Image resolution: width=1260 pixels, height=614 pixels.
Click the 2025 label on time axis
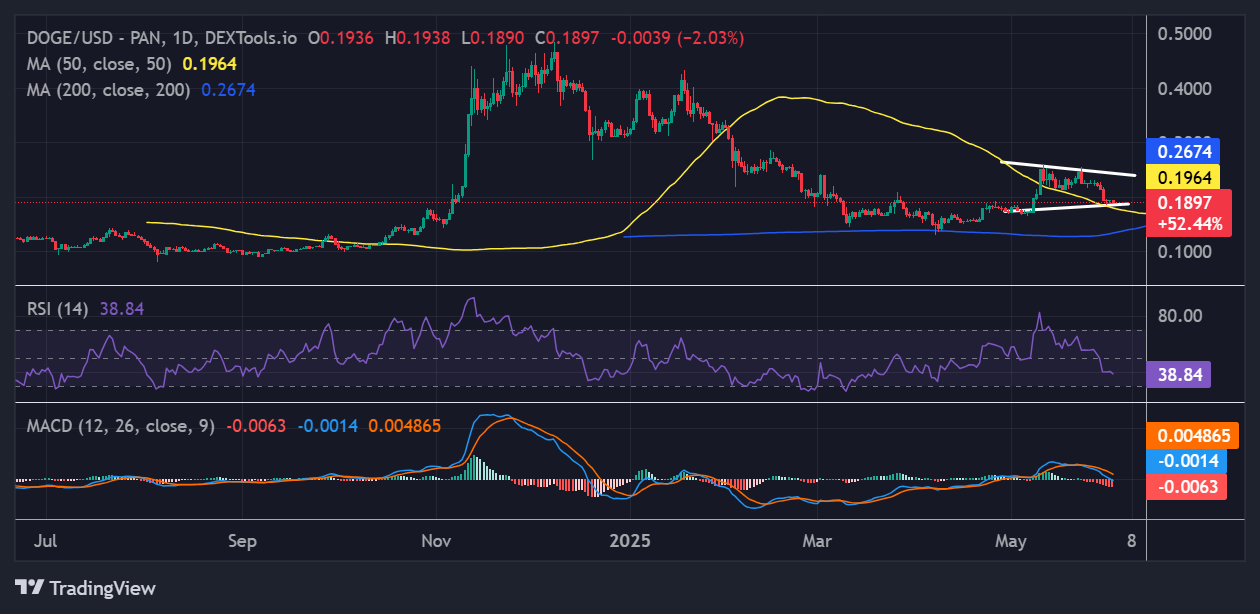click(630, 541)
